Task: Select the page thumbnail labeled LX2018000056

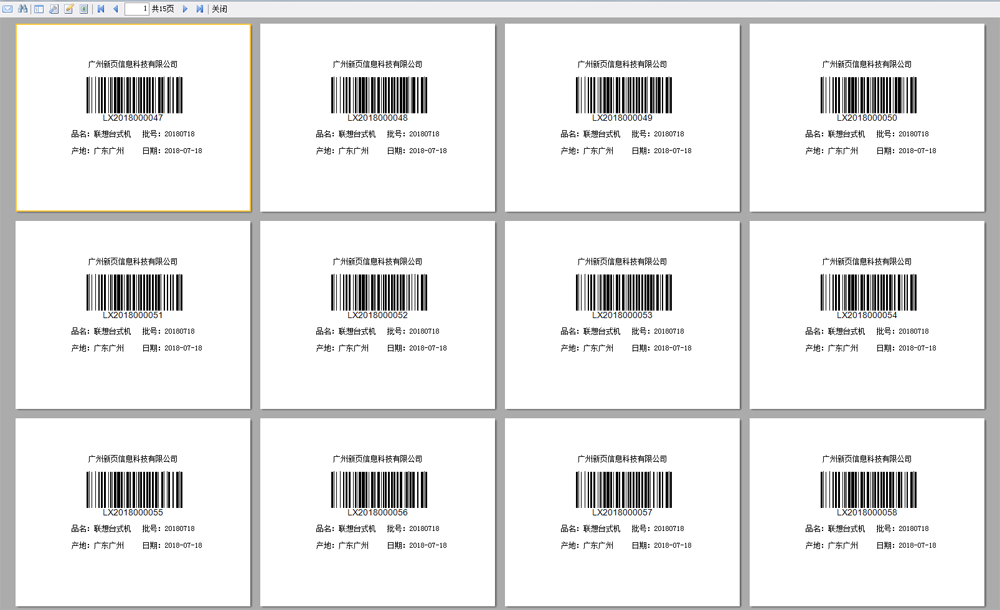Action: tap(378, 512)
